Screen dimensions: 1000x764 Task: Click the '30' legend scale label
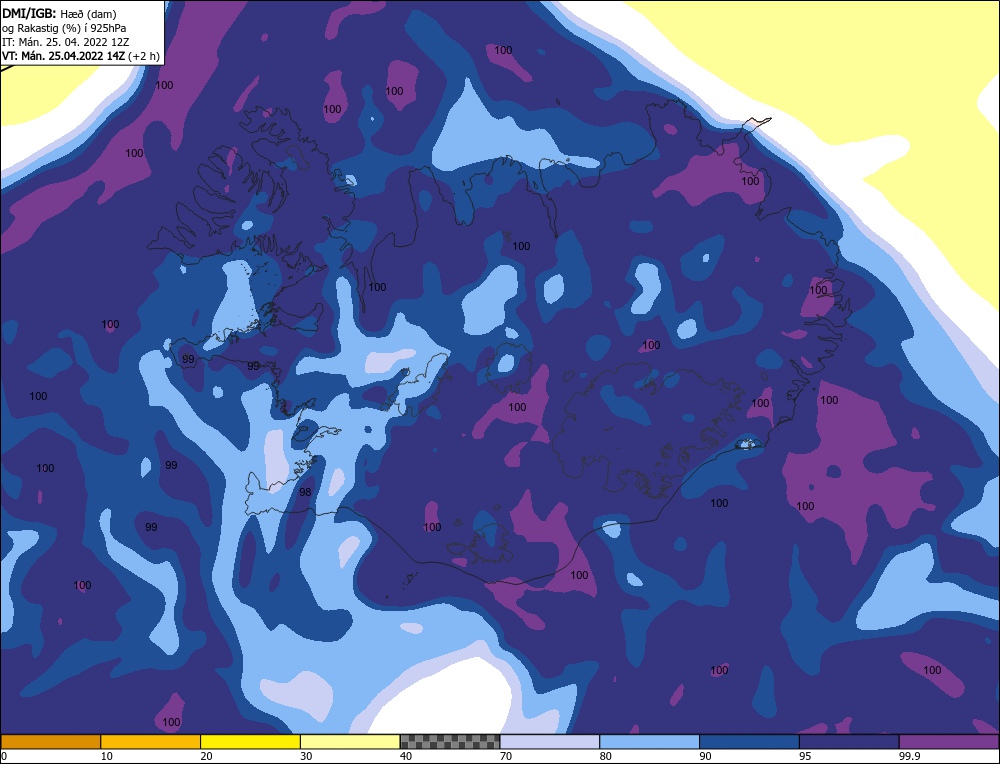point(306,756)
